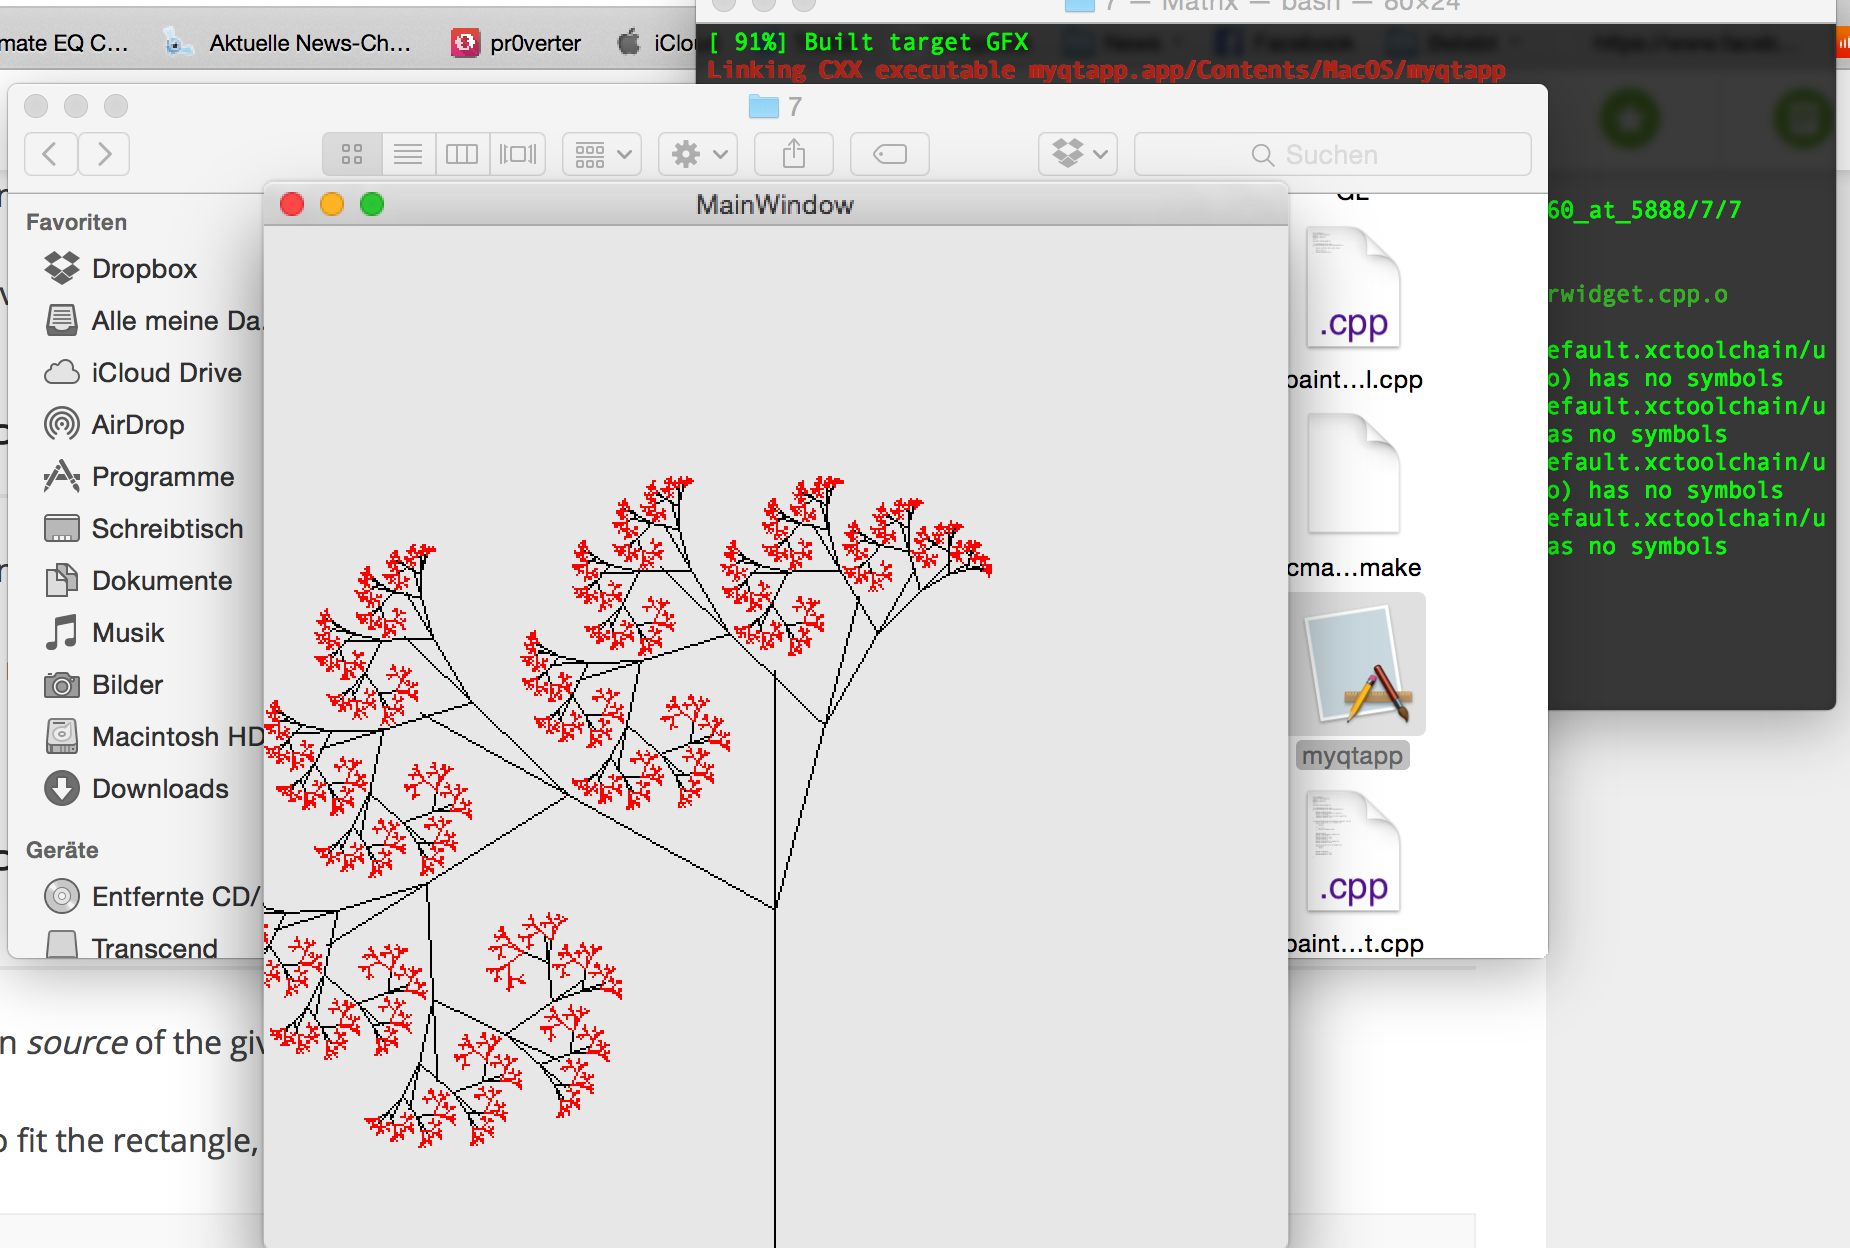This screenshot has width=1850, height=1248.
Task: Select Downloads in the sidebar
Action: click(160, 789)
